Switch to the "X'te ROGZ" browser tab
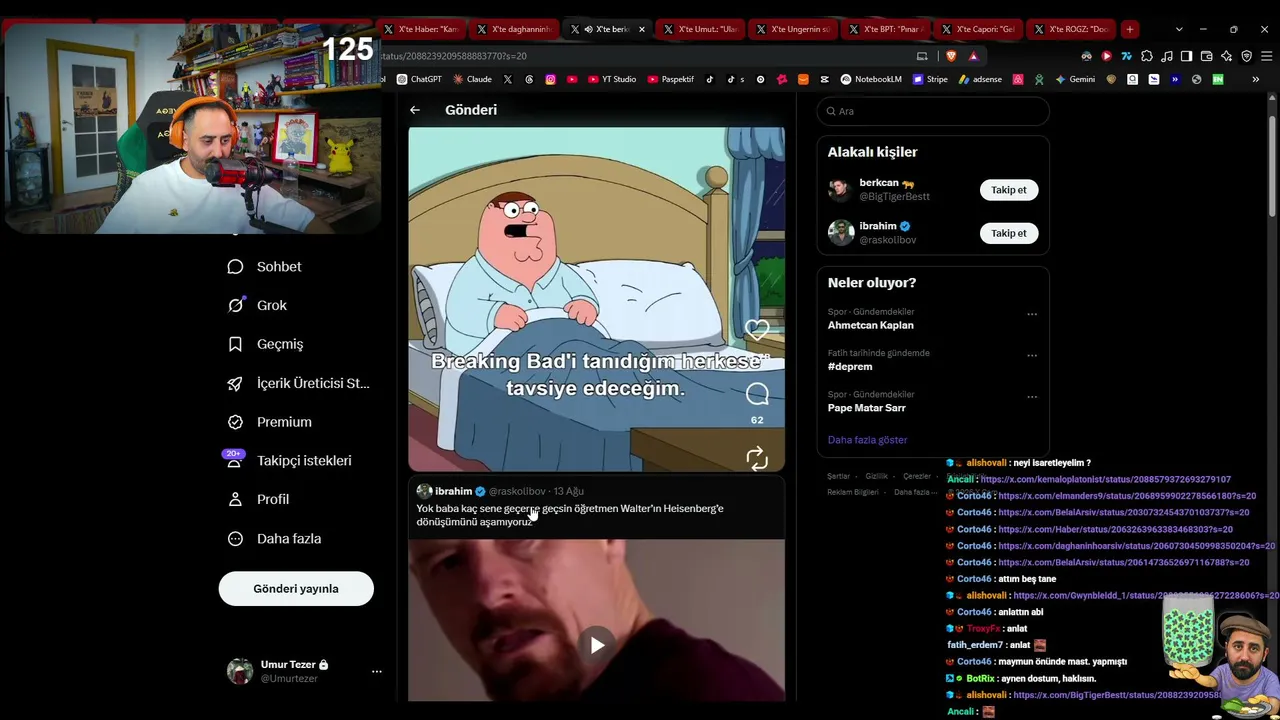Image resolution: width=1280 pixels, height=720 pixels. pos(1072,29)
